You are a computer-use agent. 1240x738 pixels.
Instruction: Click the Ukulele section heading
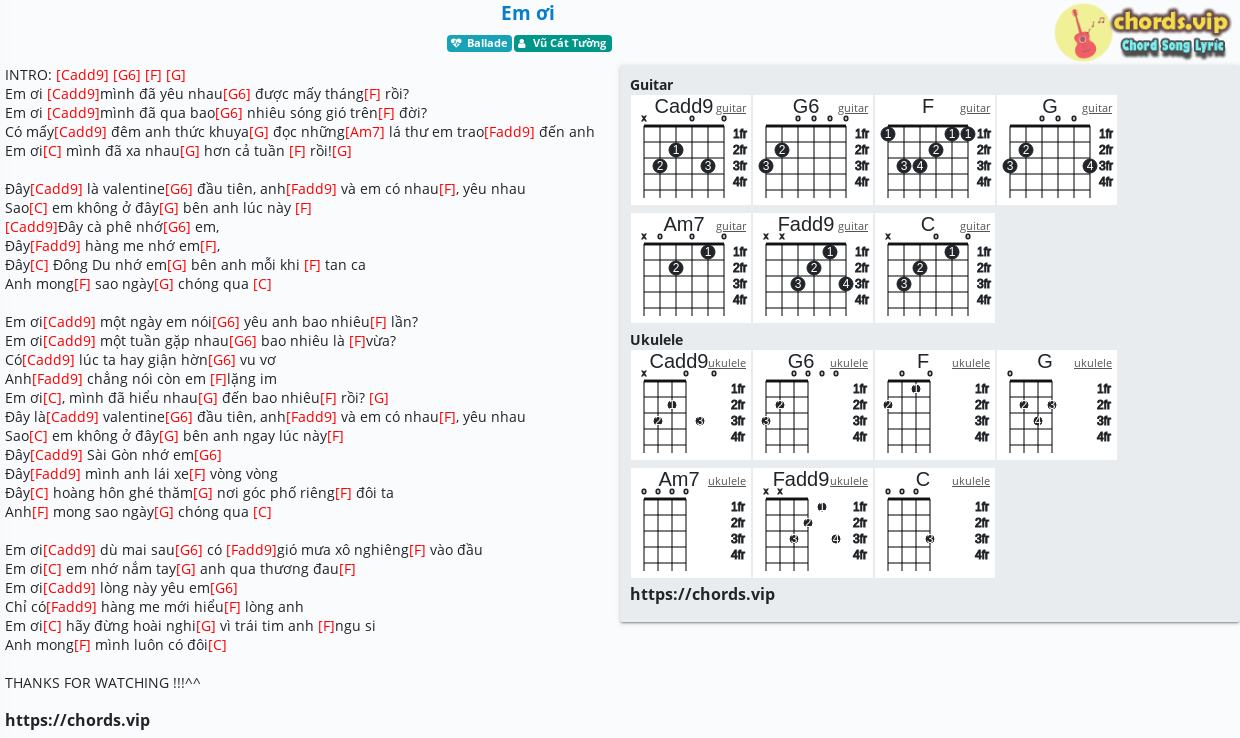pos(656,340)
